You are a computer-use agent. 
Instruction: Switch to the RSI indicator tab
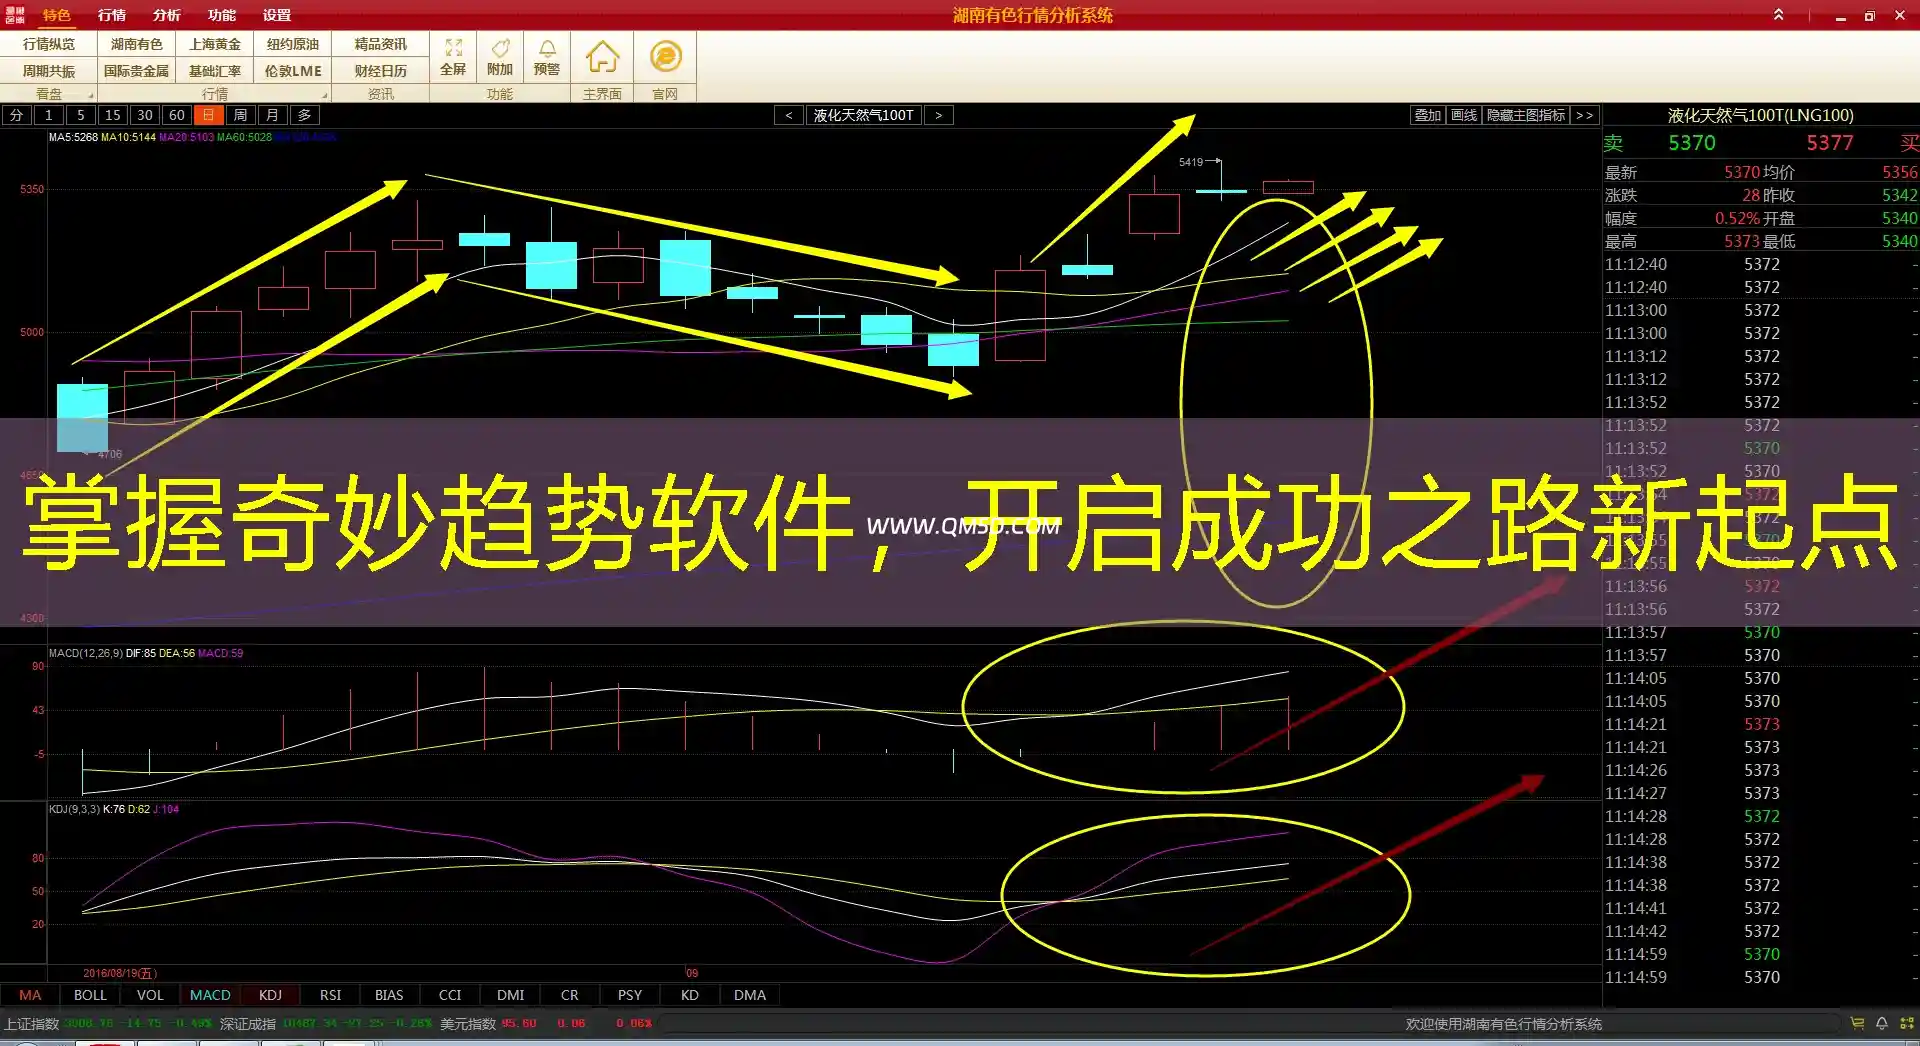tap(330, 995)
